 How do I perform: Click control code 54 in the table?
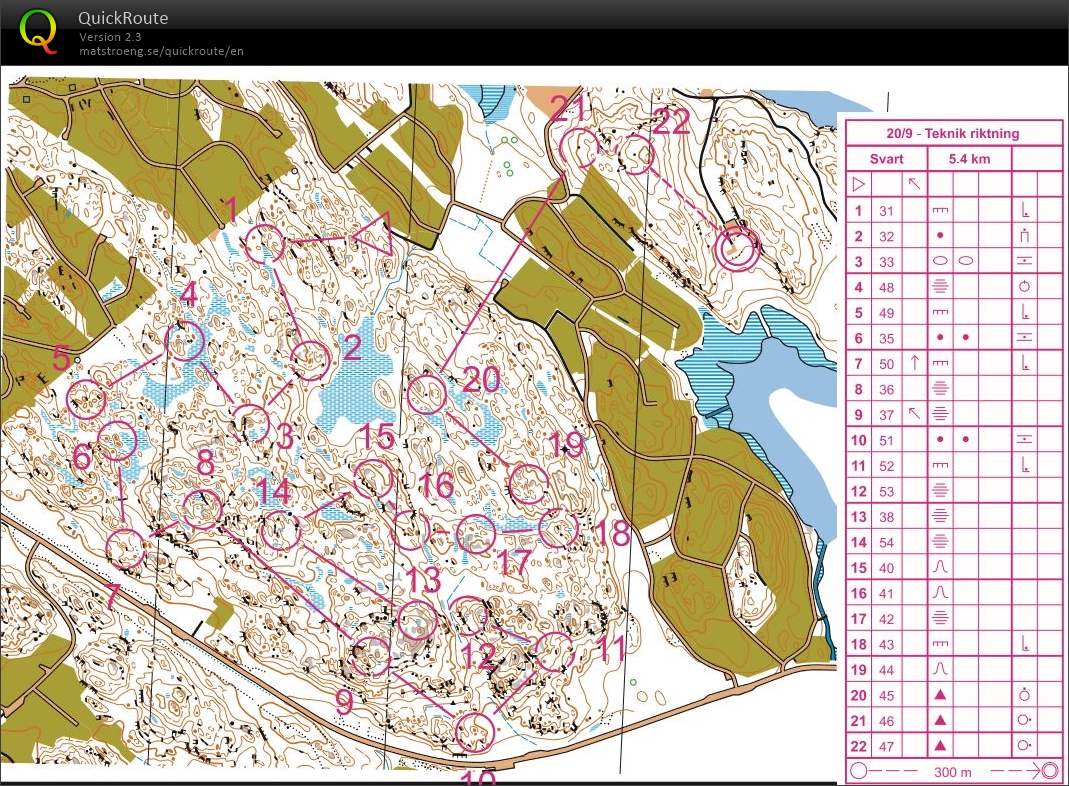(886, 542)
